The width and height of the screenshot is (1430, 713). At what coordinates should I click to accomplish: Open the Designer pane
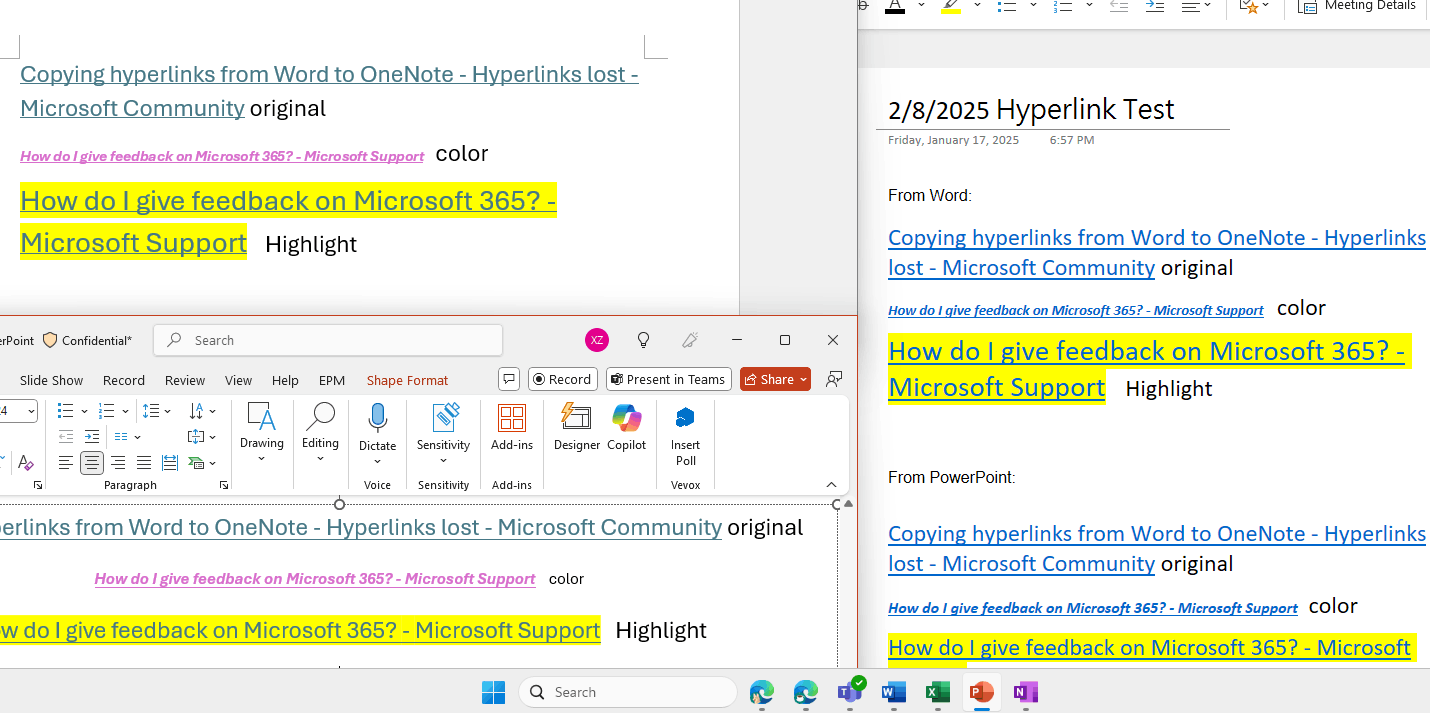(577, 427)
